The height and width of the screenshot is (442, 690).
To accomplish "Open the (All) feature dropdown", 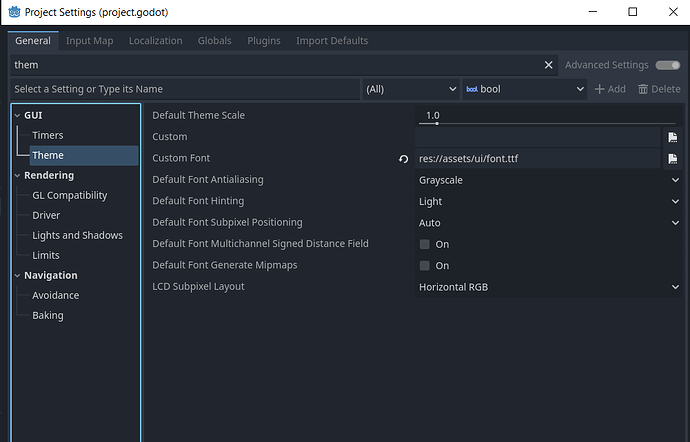I will [x=411, y=89].
